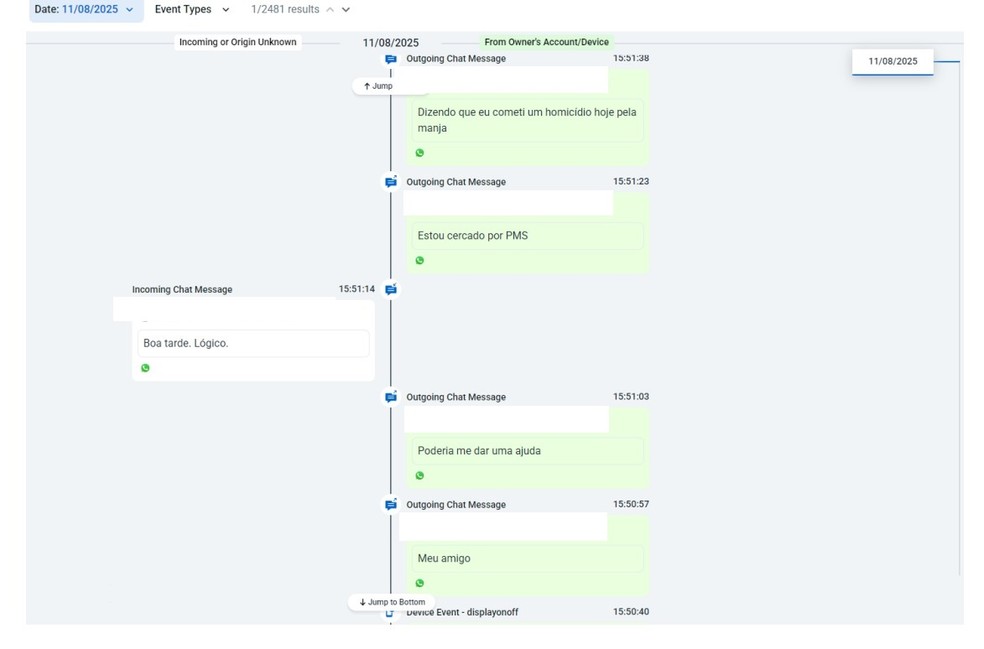Viewport: 984px width, 649px height.
Task: Click the Jump to Bottom button
Action: tap(392, 602)
